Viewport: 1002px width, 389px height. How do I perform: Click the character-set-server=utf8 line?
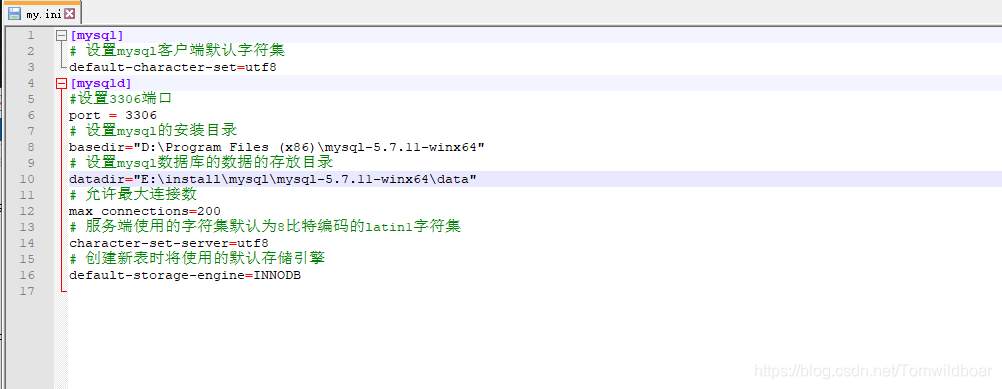pos(169,243)
